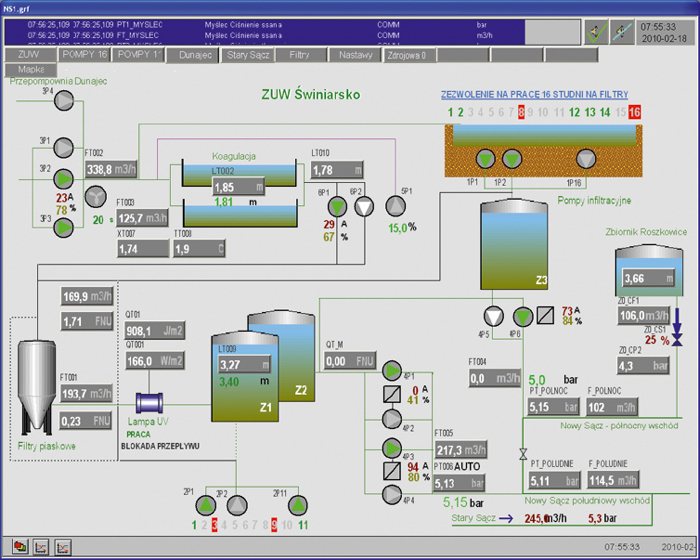The width and height of the screenshot is (700, 560).
Task: Select the 2P11 well pump
Action: pos(292,503)
